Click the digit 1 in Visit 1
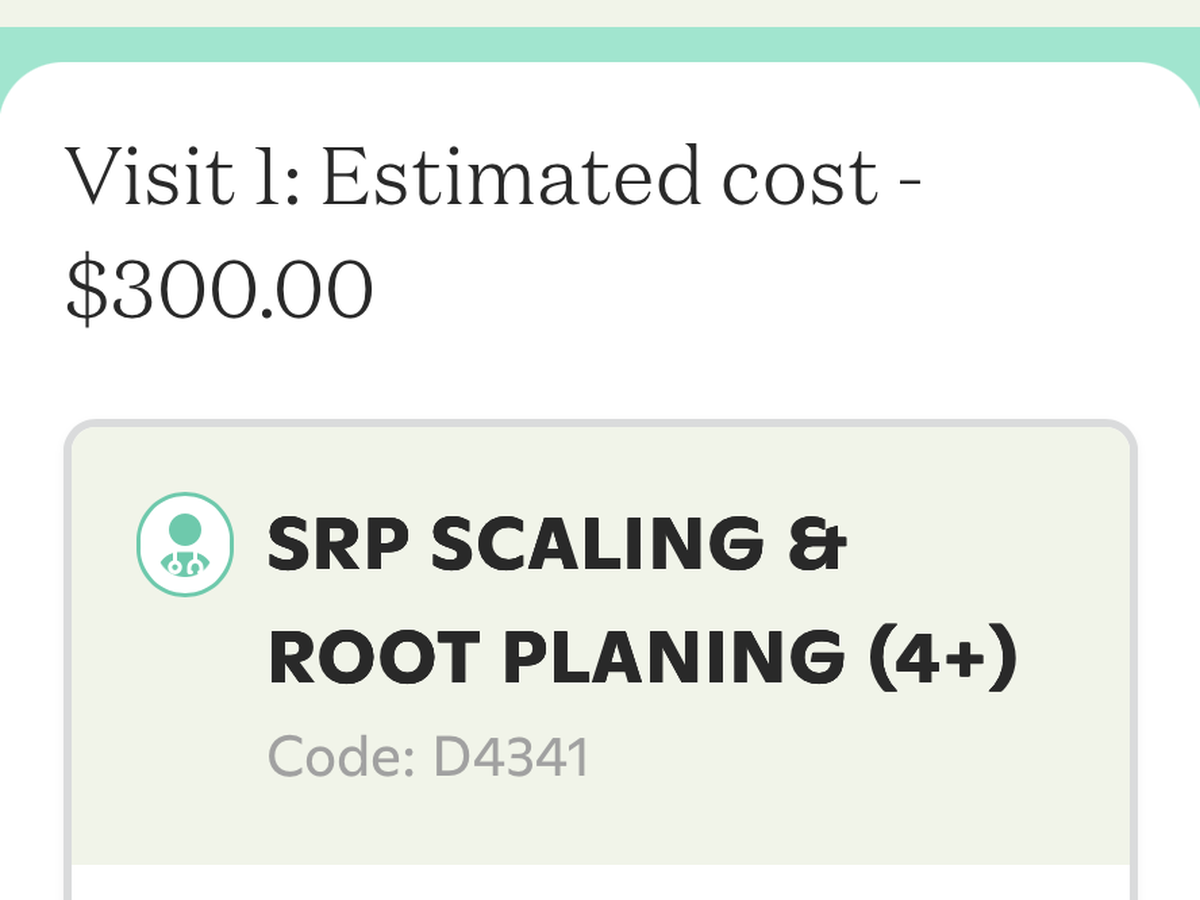This screenshot has height=900, width=1200. click(271, 177)
